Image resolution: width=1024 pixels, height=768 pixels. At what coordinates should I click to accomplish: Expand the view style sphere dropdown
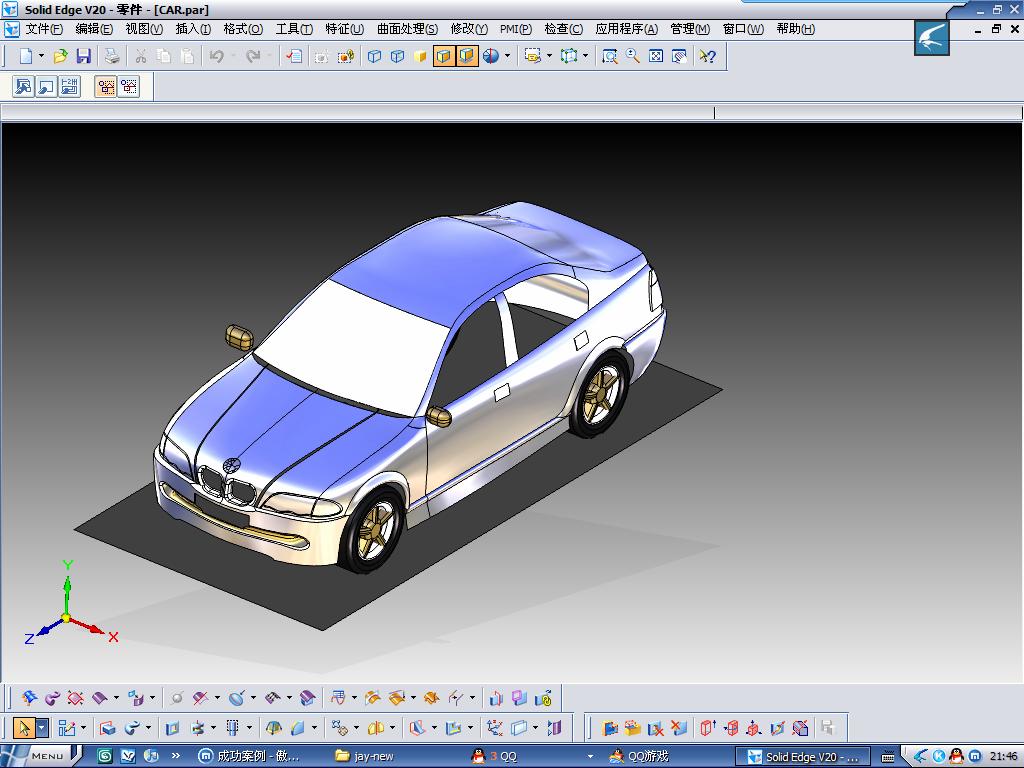point(507,57)
